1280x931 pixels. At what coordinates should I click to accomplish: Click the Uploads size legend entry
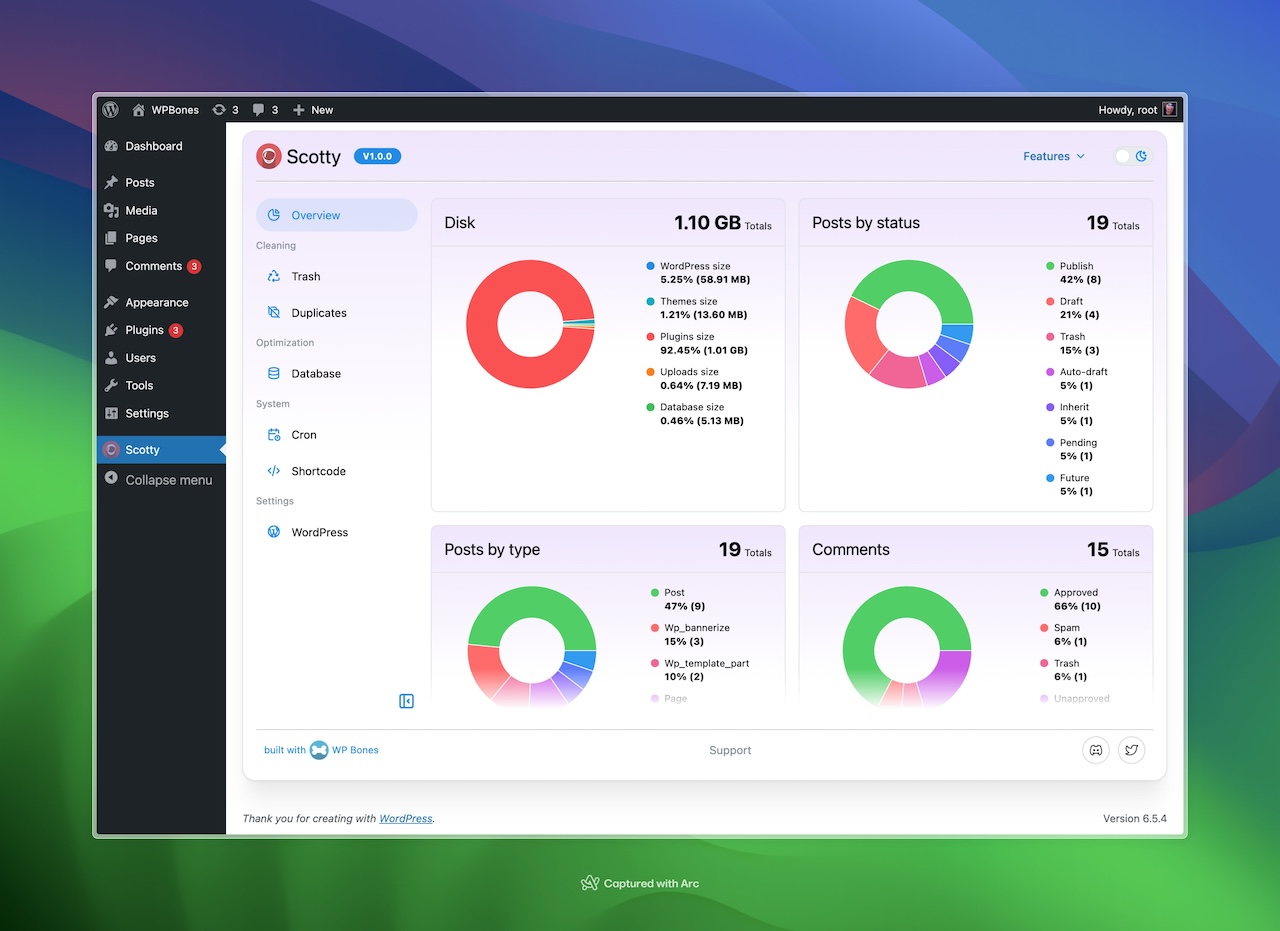click(x=696, y=379)
